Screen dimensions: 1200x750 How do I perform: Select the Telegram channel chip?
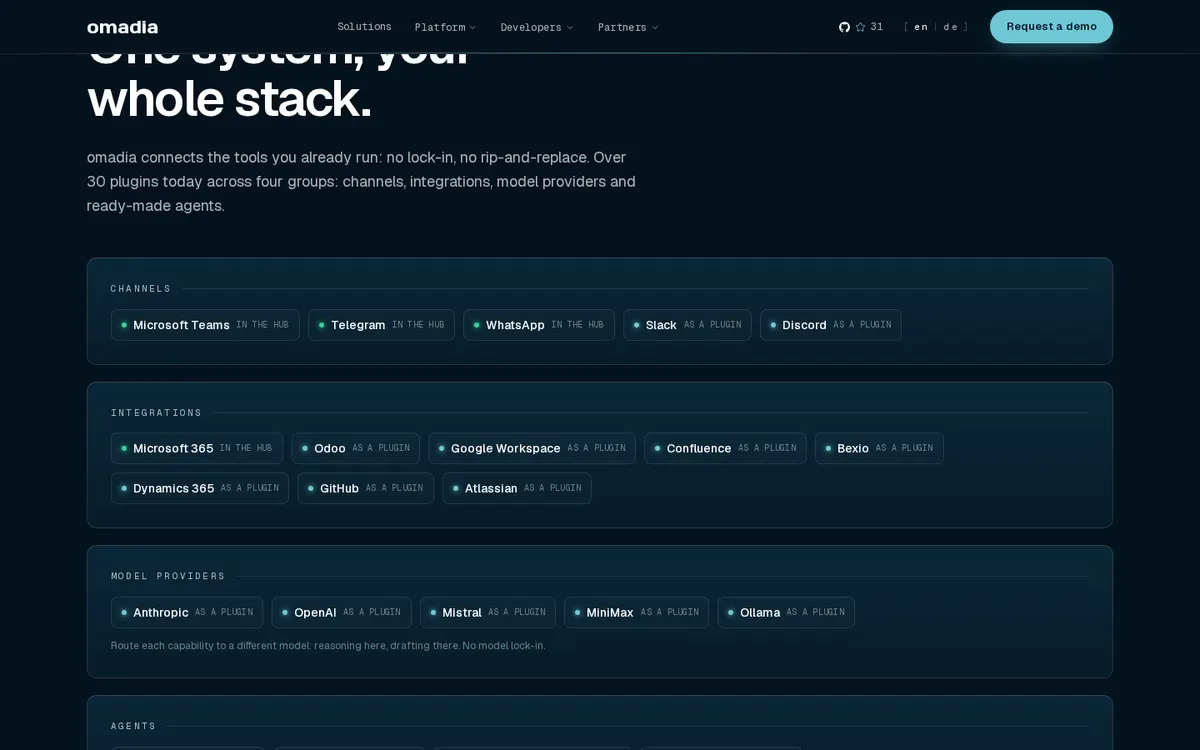point(381,325)
